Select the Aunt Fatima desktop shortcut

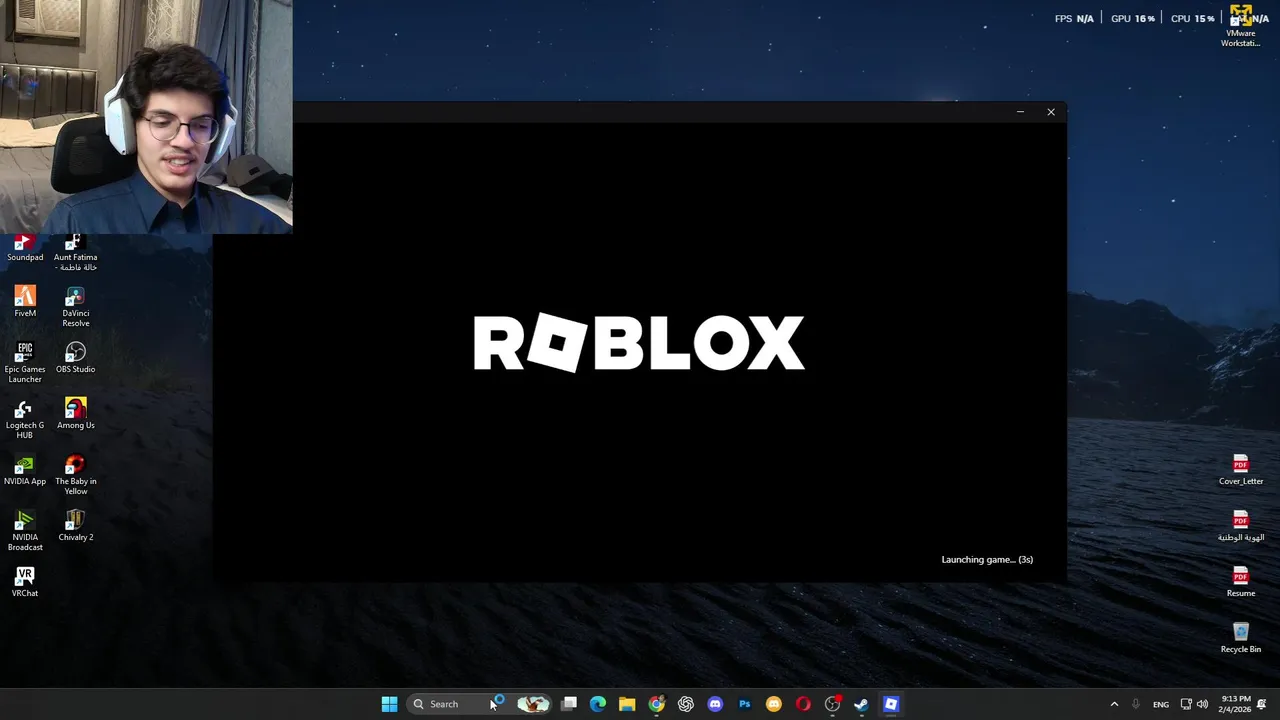[x=76, y=254]
